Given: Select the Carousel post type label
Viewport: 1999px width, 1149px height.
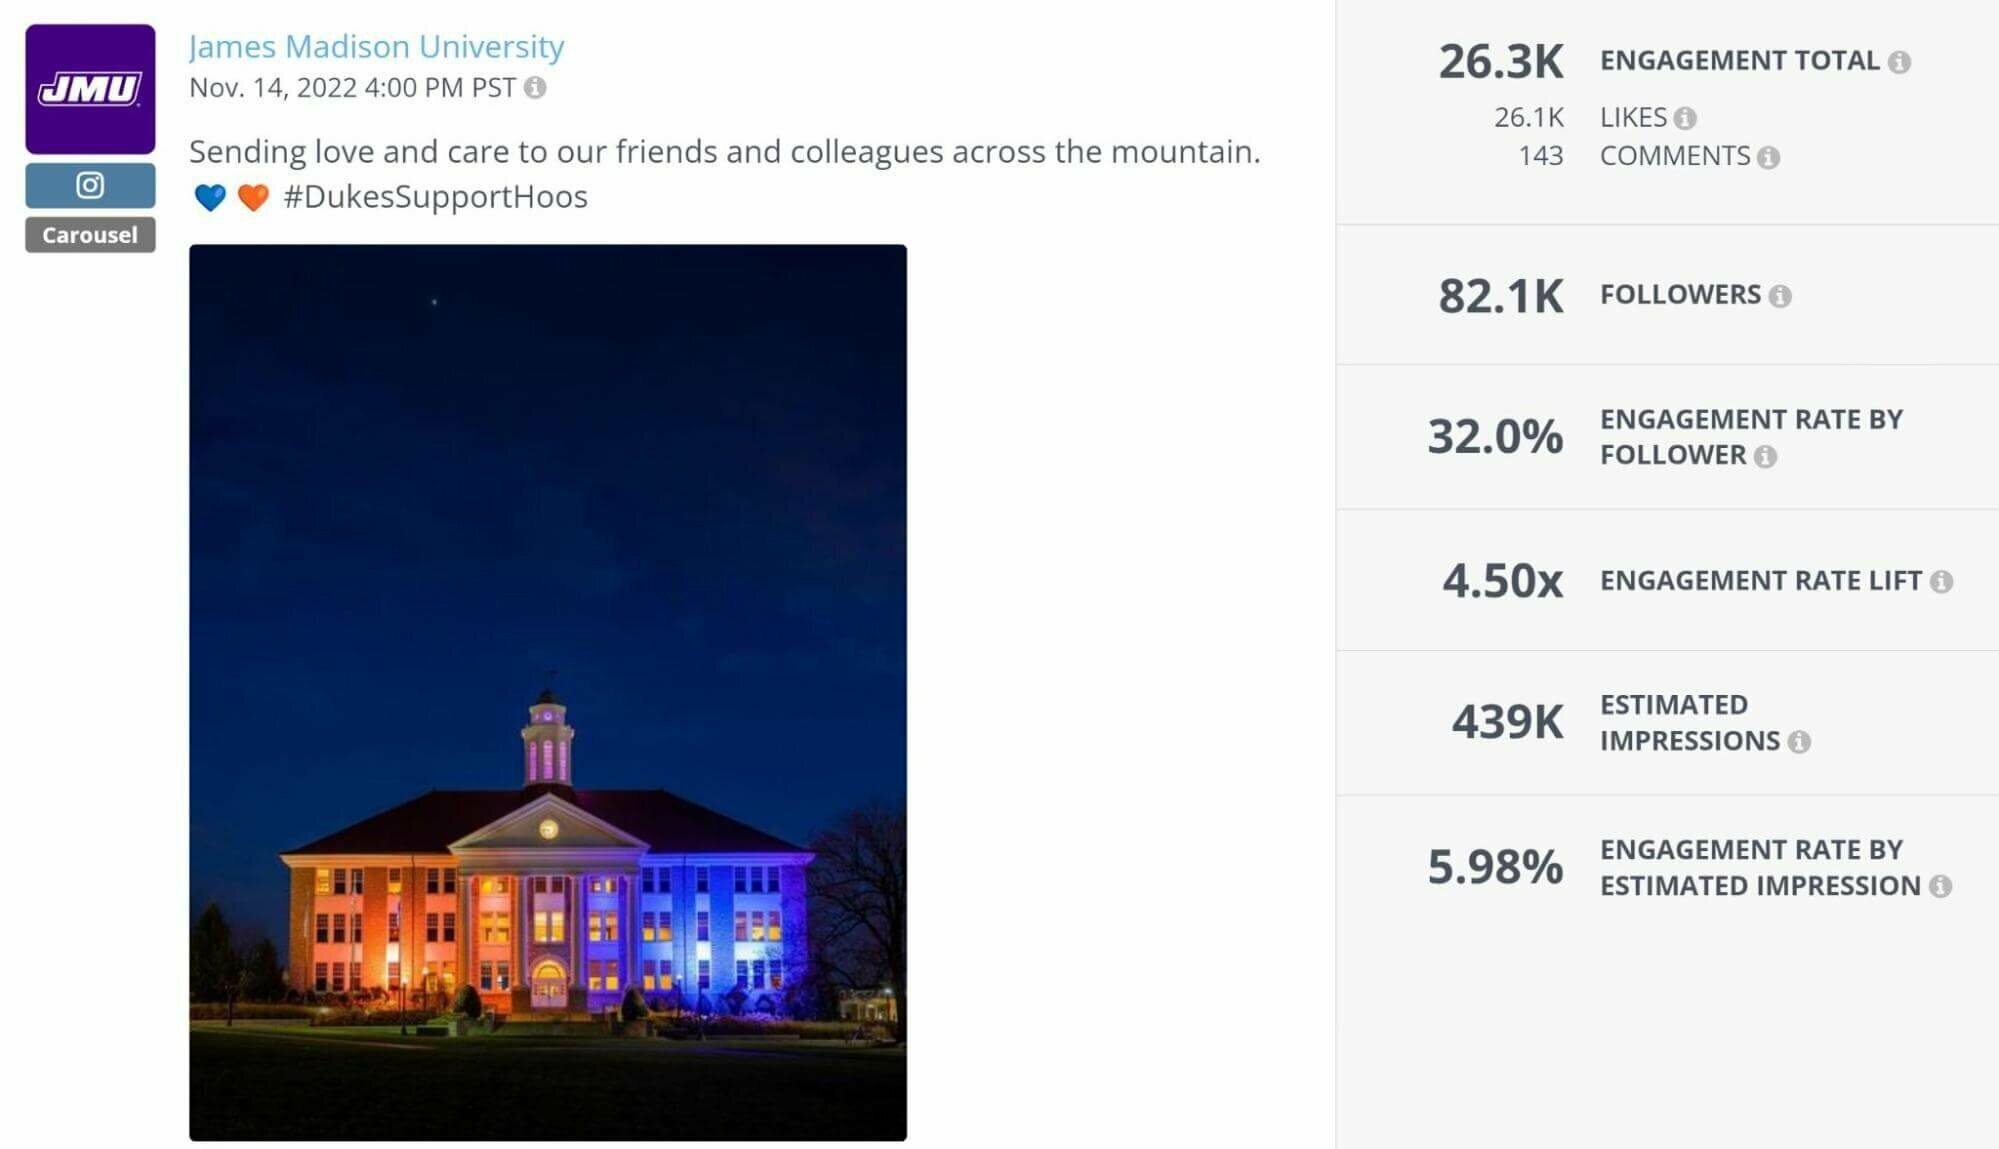Looking at the screenshot, I should pyautogui.click(x=89, y=236).
